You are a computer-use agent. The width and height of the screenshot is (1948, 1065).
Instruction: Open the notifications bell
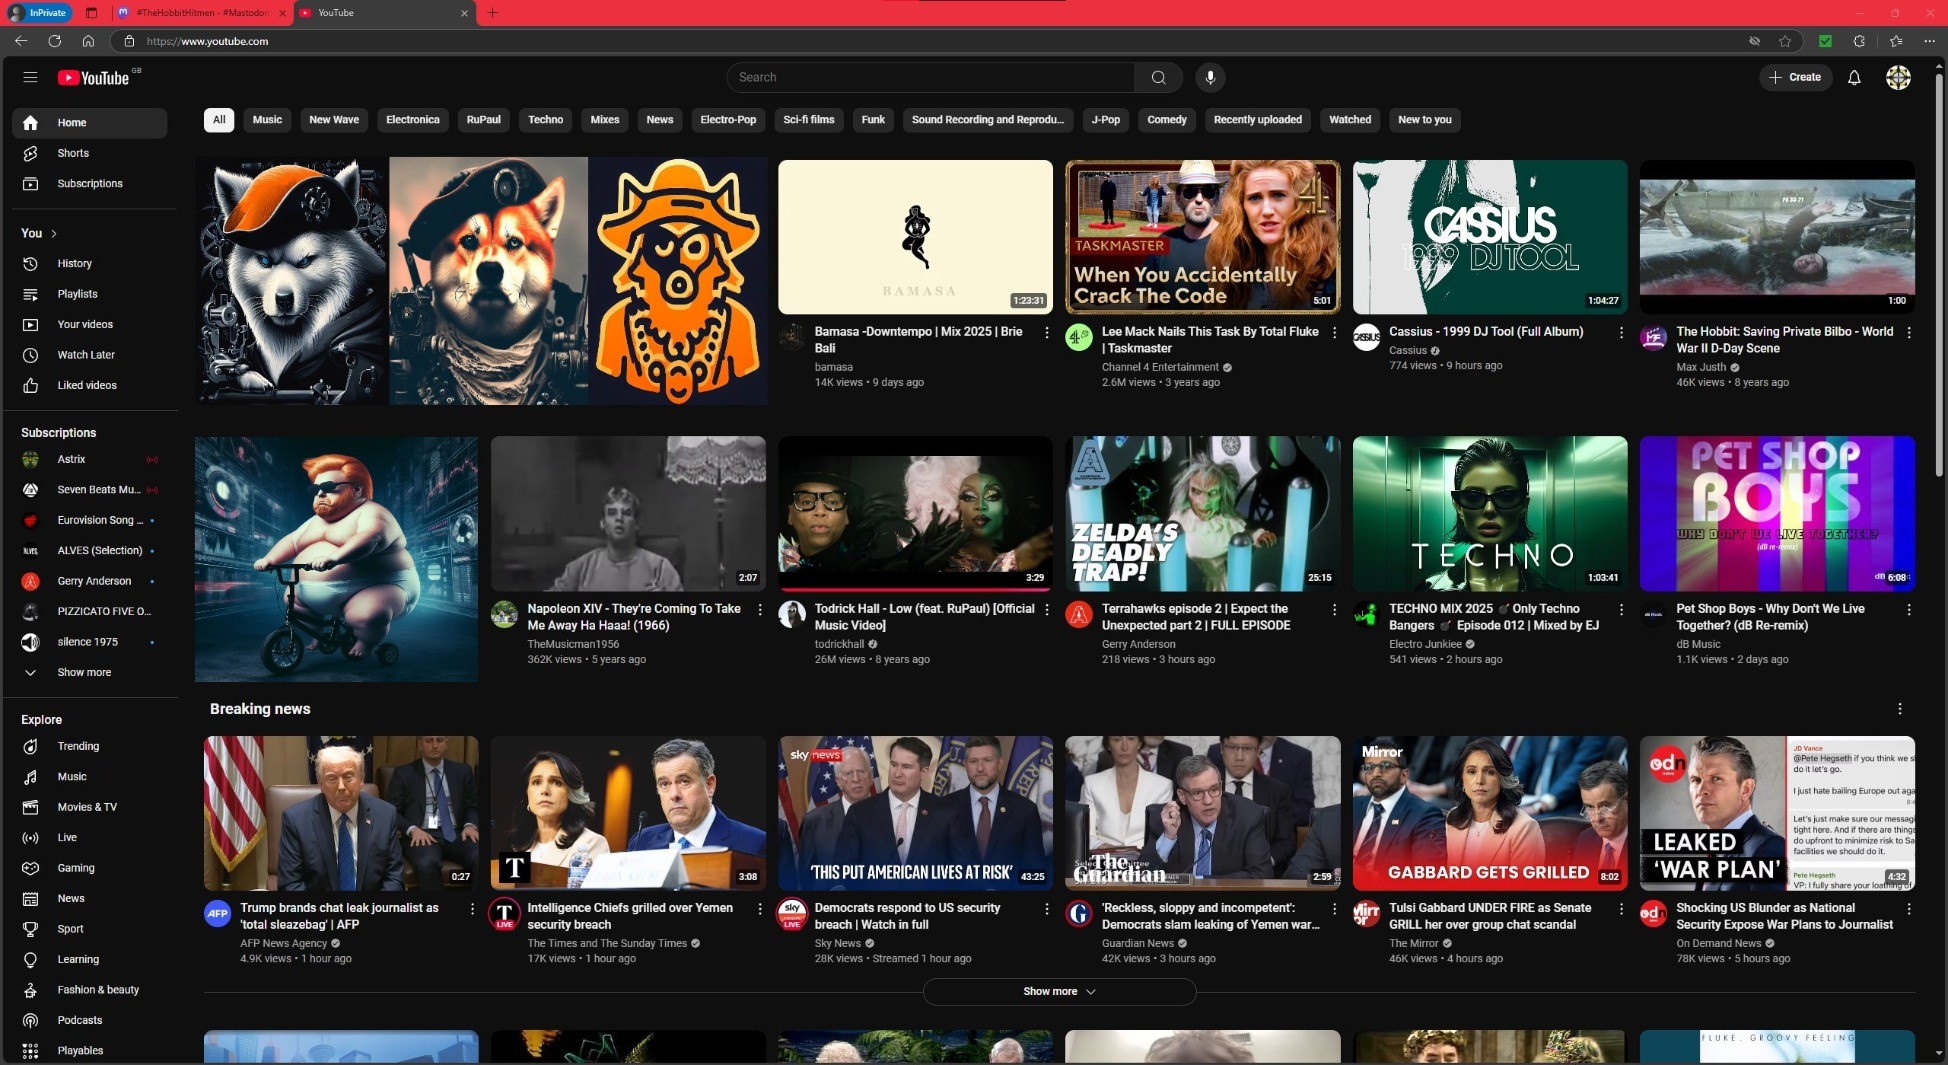[x=1854, y=77]
